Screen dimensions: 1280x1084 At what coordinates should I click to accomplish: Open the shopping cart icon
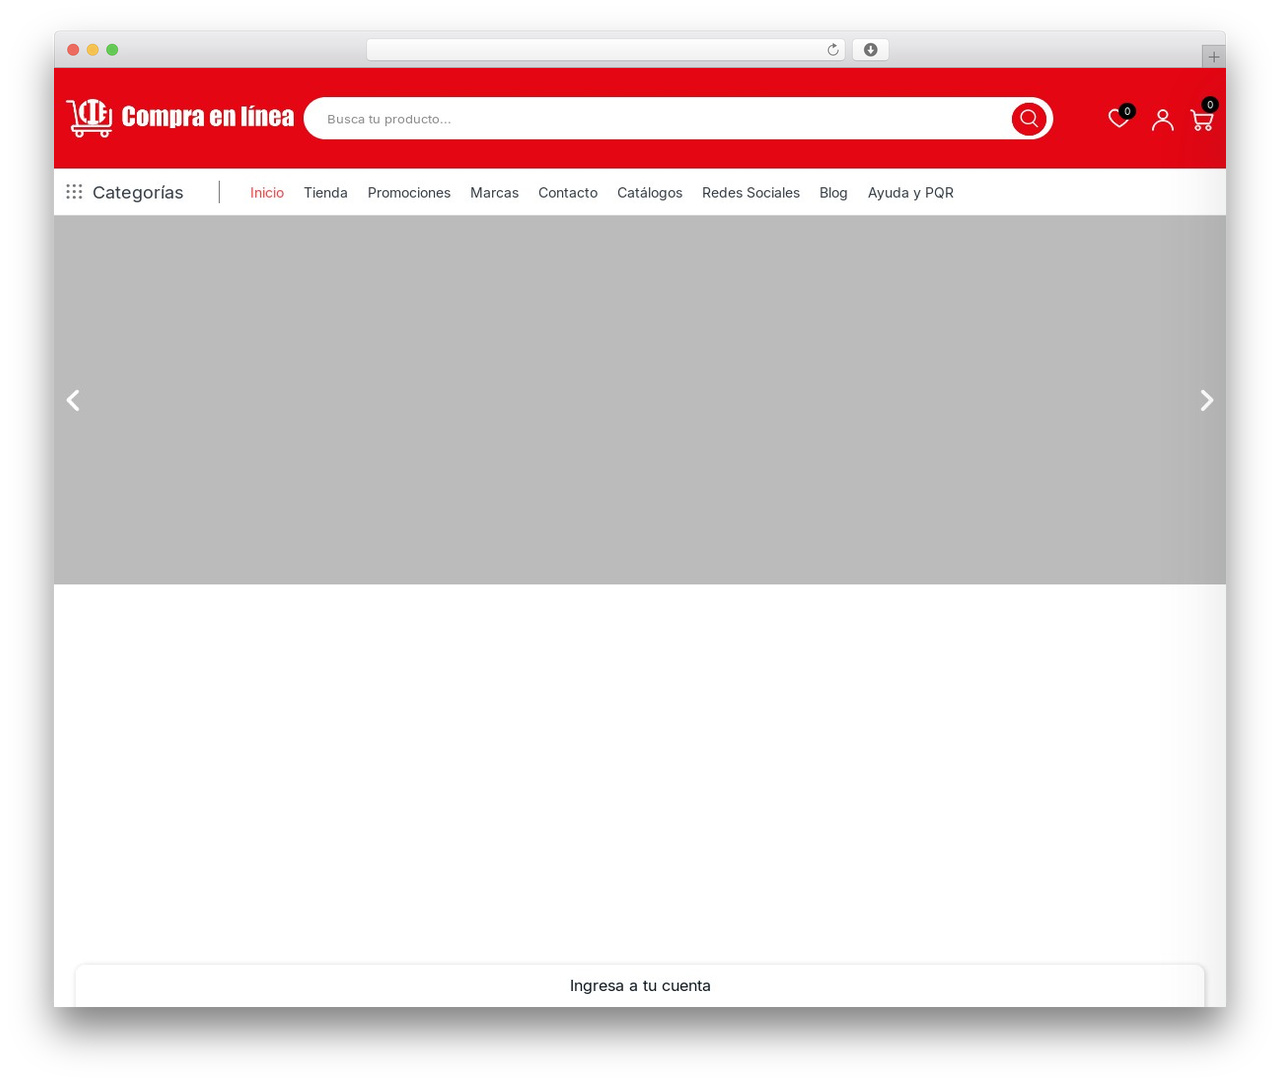pyautogui.click(x=1202, y=120)
